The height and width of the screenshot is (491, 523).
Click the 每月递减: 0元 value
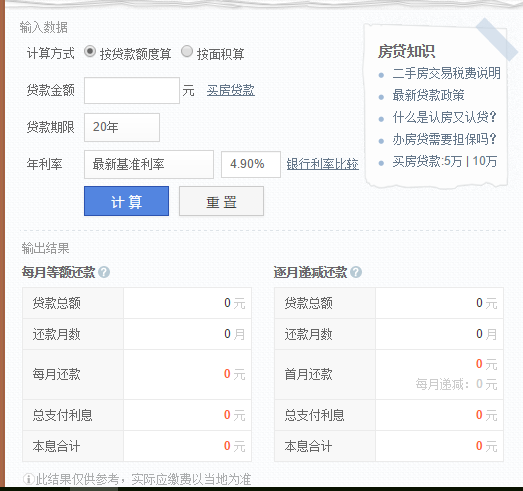456,384
